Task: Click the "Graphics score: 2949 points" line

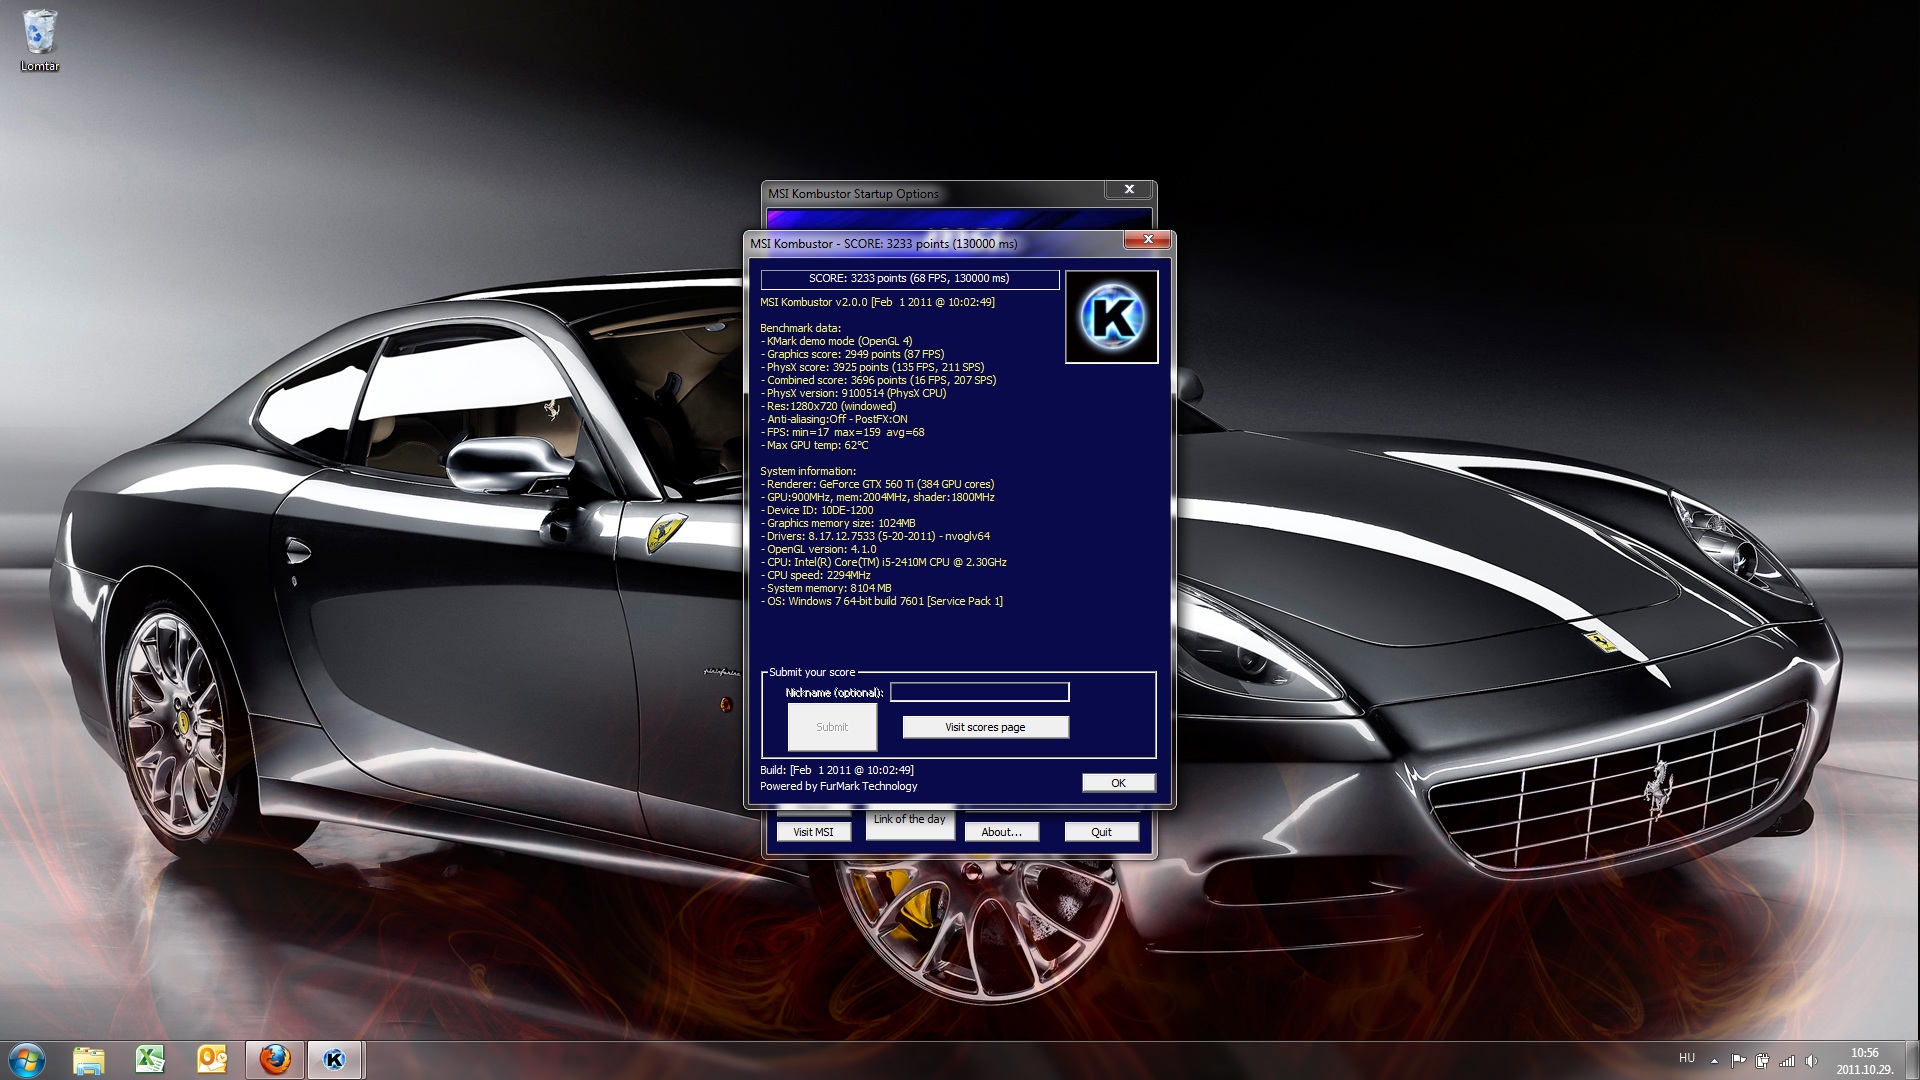Action: click(x=852, y=354)
